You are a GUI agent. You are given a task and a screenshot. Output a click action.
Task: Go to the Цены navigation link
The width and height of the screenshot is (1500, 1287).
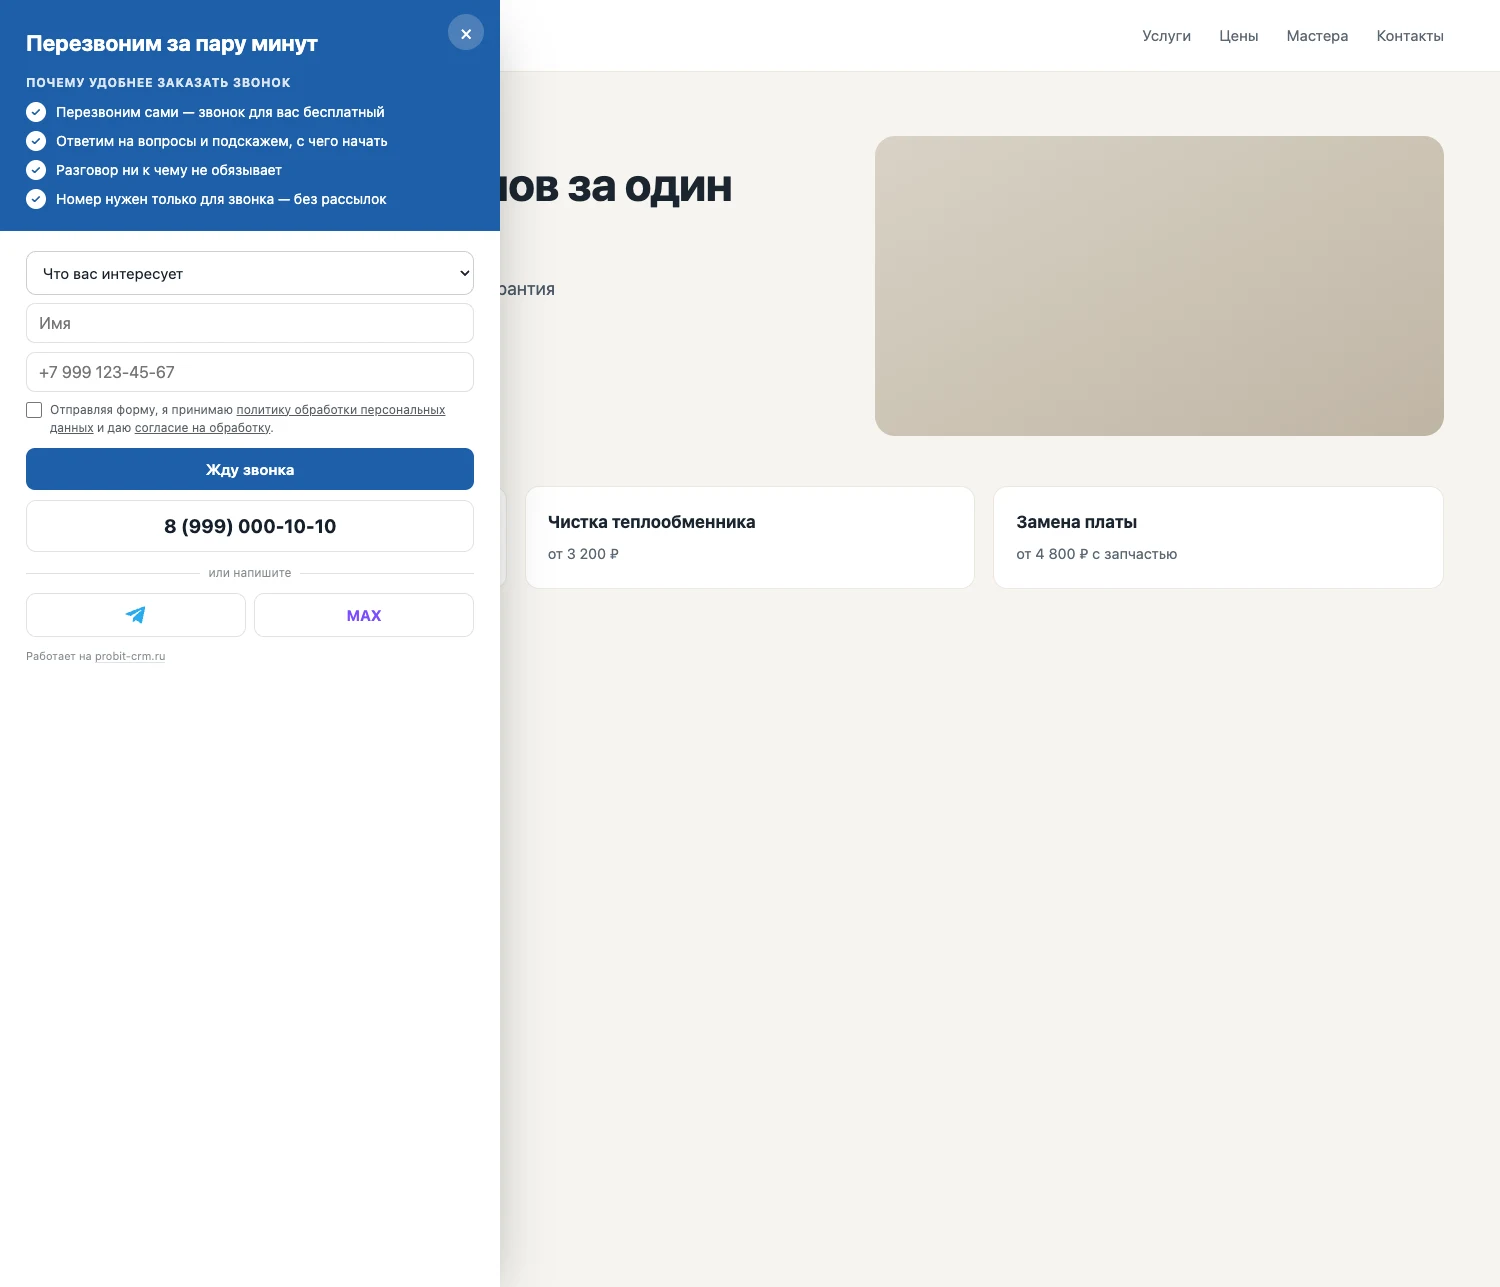pos(1238,36)
